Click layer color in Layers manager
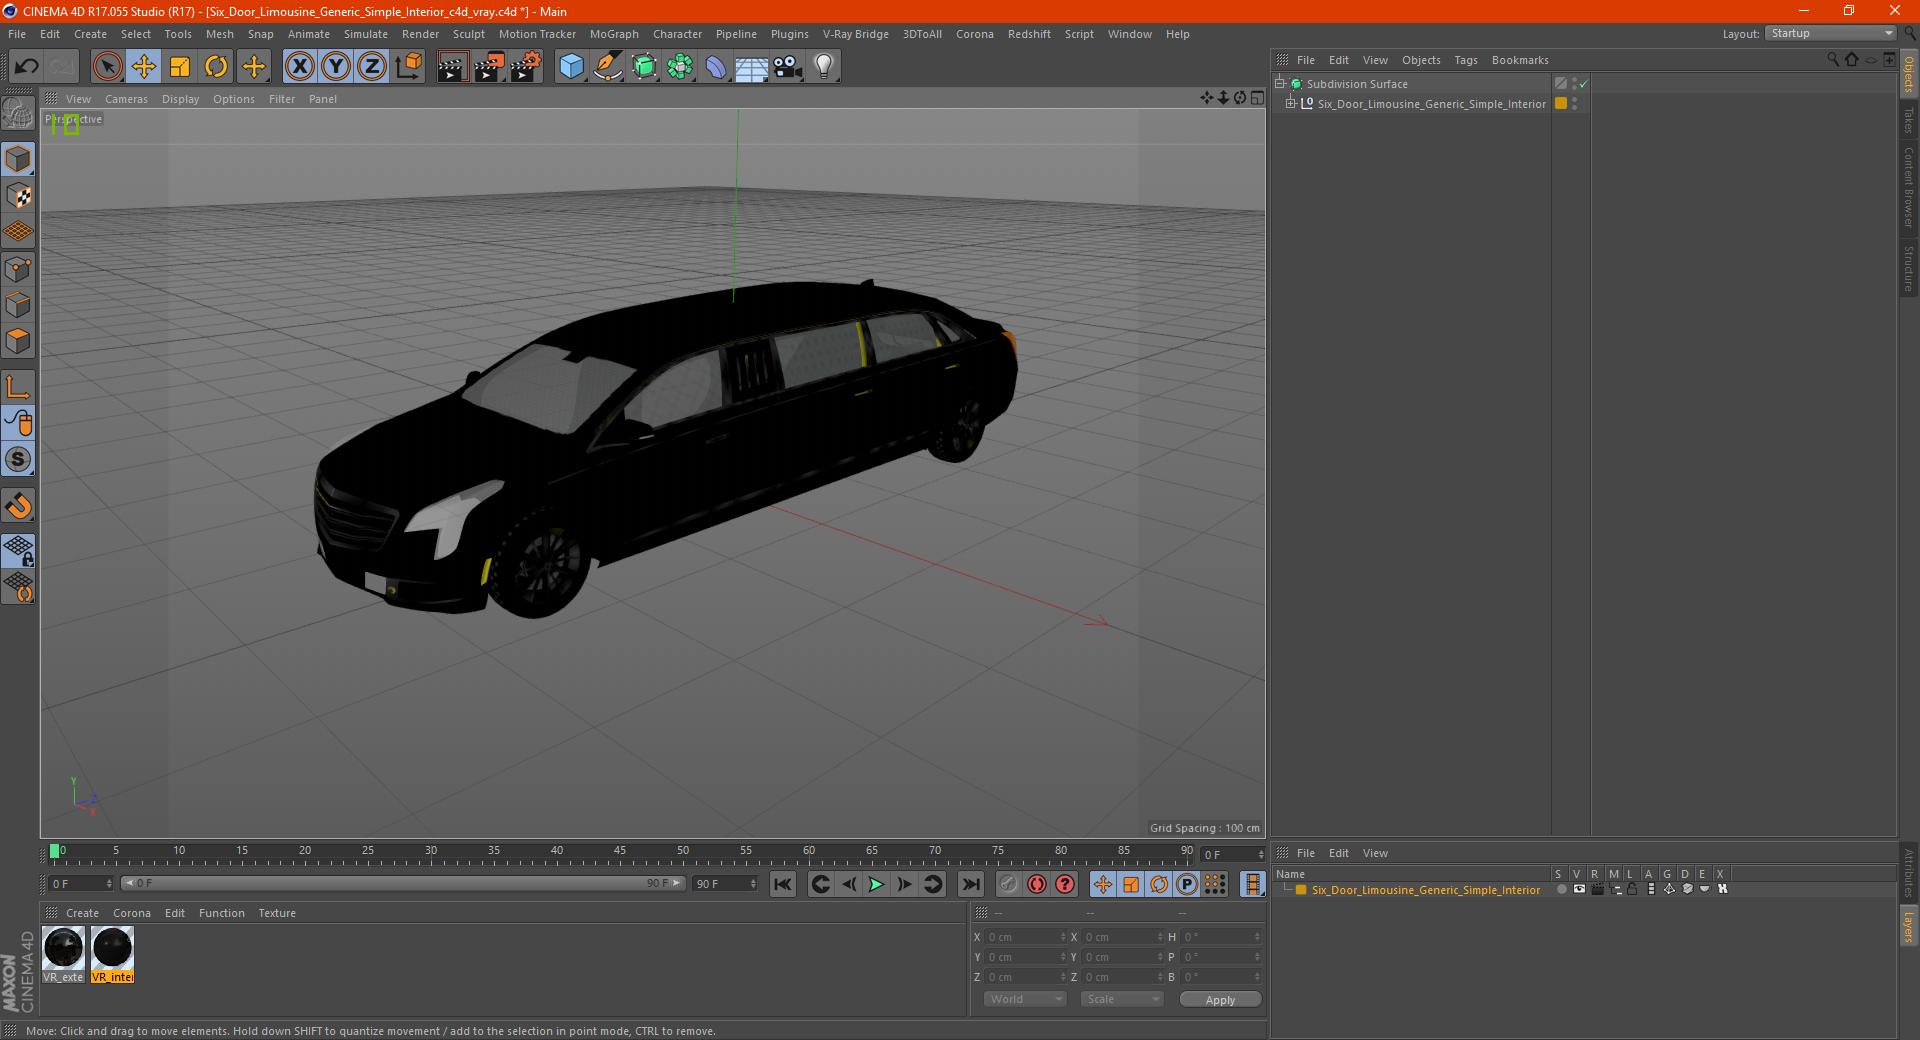 point(1301,889)
